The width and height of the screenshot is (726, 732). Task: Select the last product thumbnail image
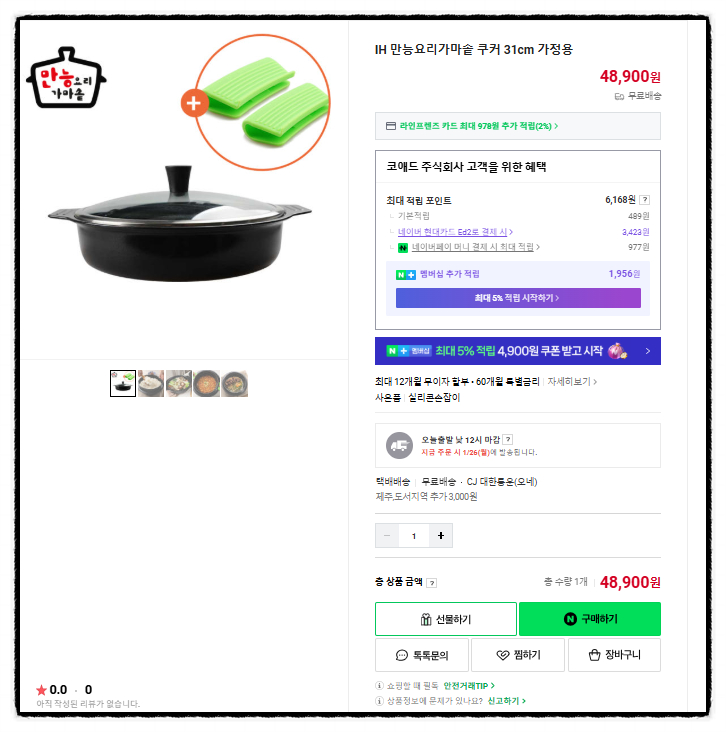pos(235,384)
